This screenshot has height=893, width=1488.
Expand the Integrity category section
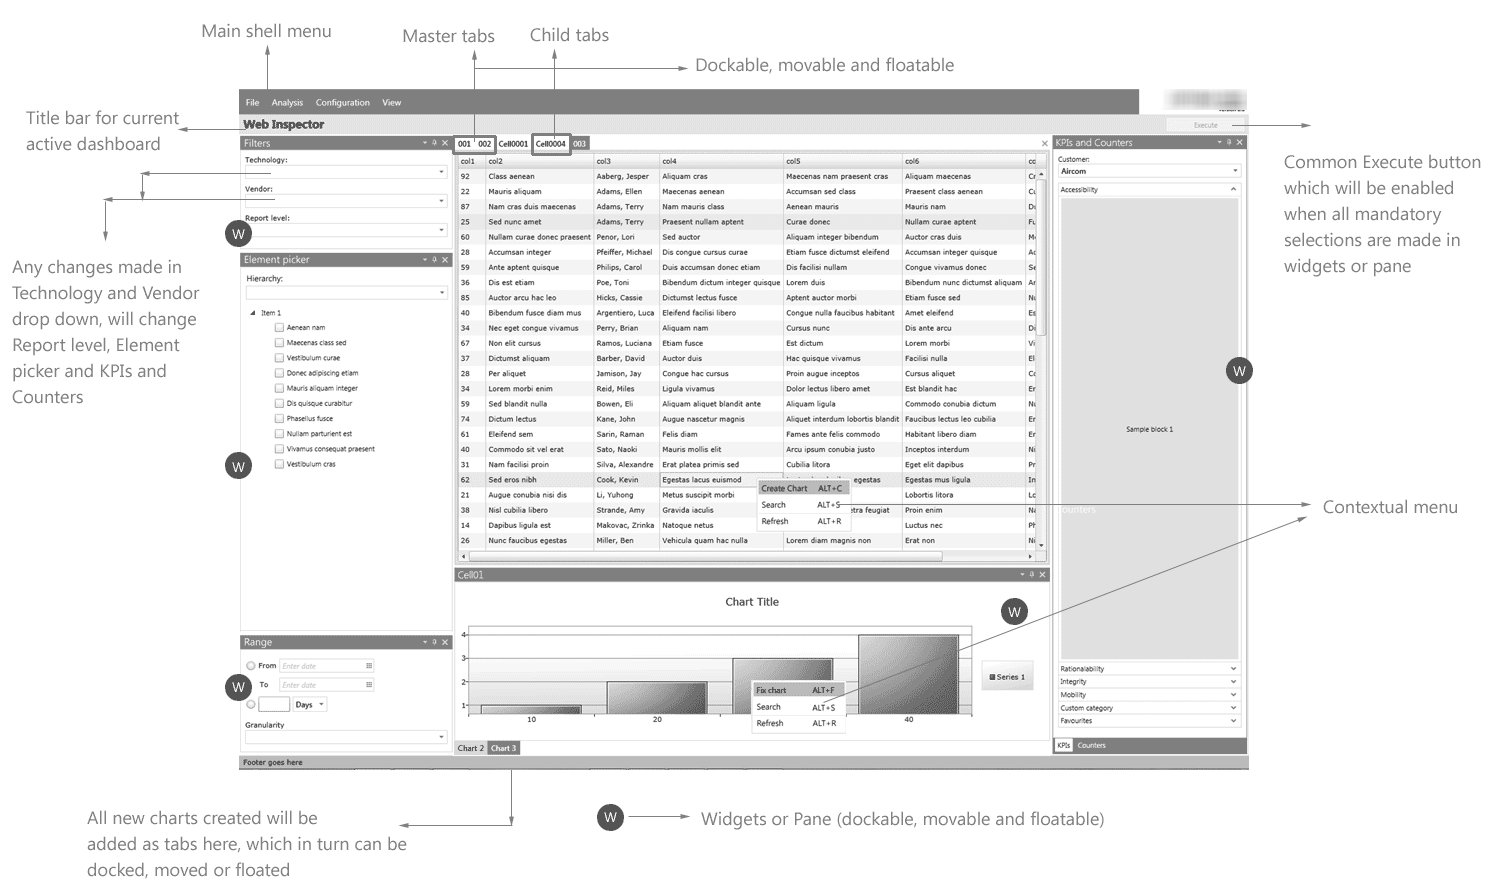point(1233,682)
